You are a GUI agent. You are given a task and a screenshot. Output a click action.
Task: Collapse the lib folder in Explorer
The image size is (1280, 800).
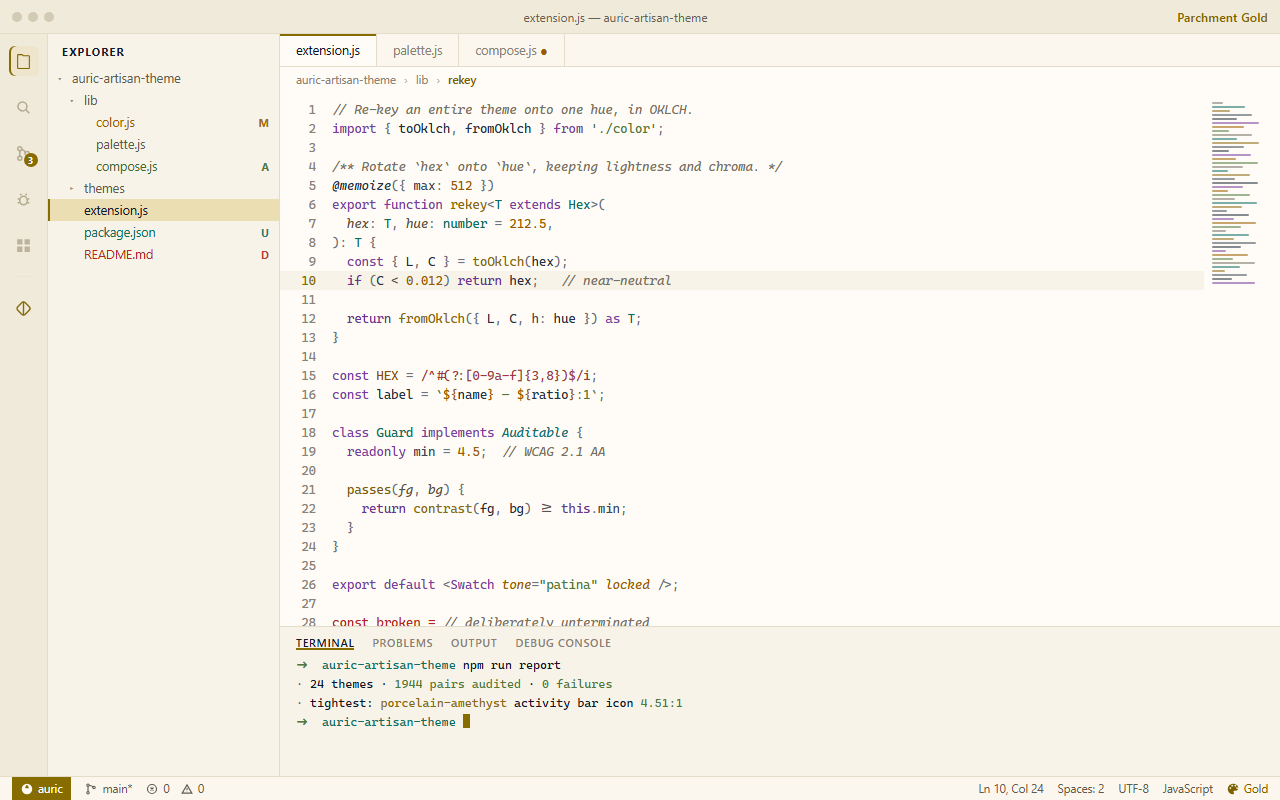click(x=164, y=100)
